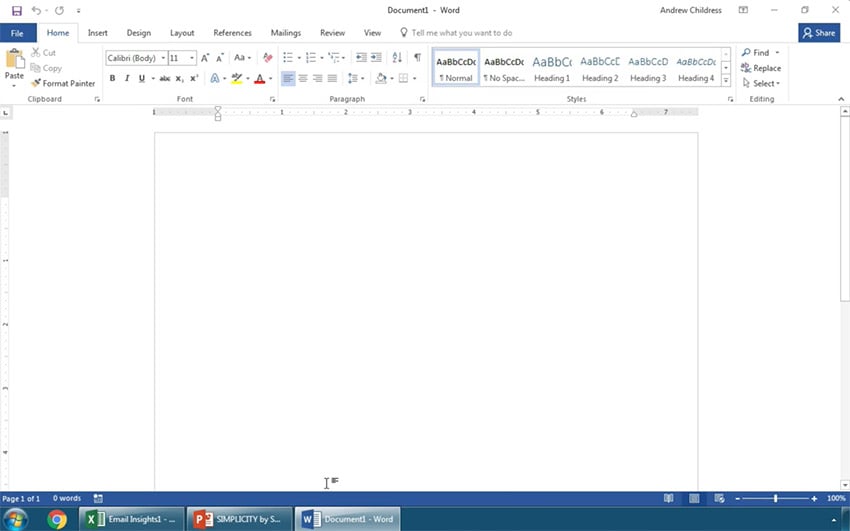The image size is (850, 531).
Task: Increase indent of the paragraph
Action: (376, 58)
